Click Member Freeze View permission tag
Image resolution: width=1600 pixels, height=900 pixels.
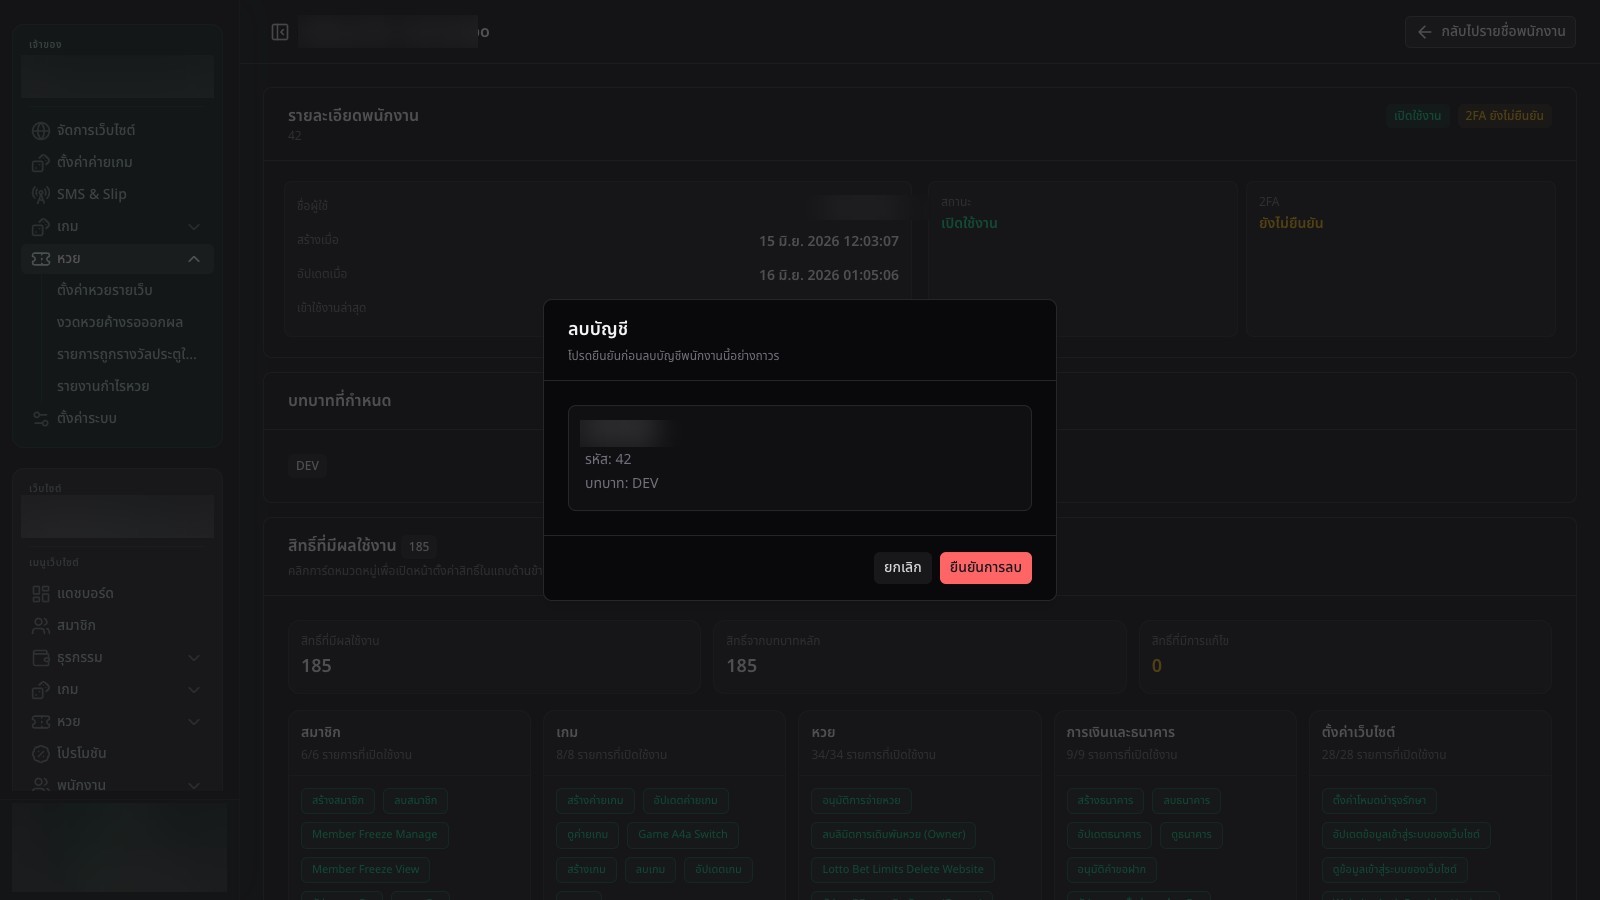(x=366, y=870)
